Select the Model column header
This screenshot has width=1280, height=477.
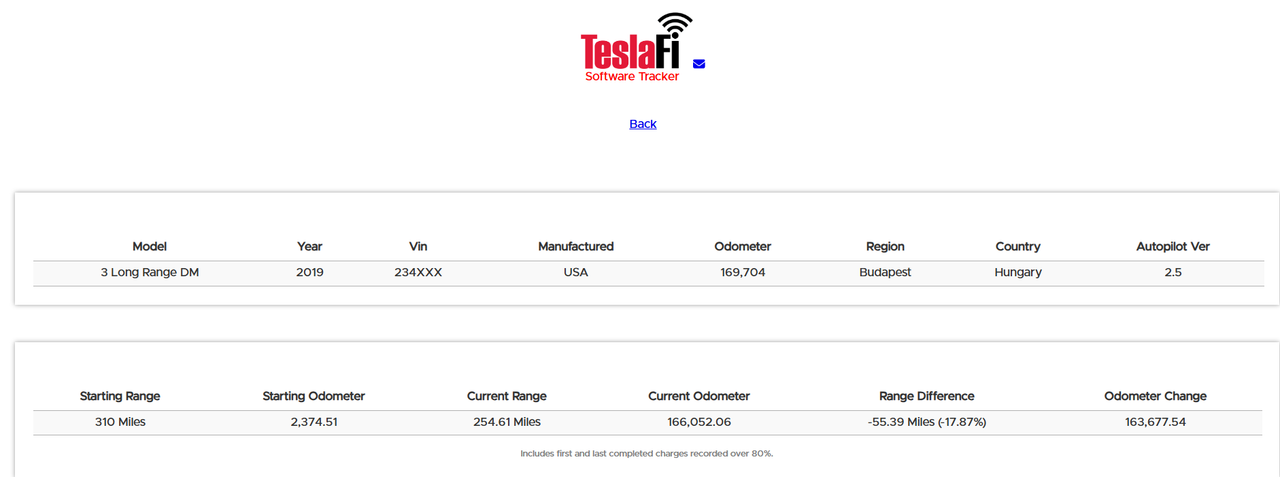[x=150, y=247]
